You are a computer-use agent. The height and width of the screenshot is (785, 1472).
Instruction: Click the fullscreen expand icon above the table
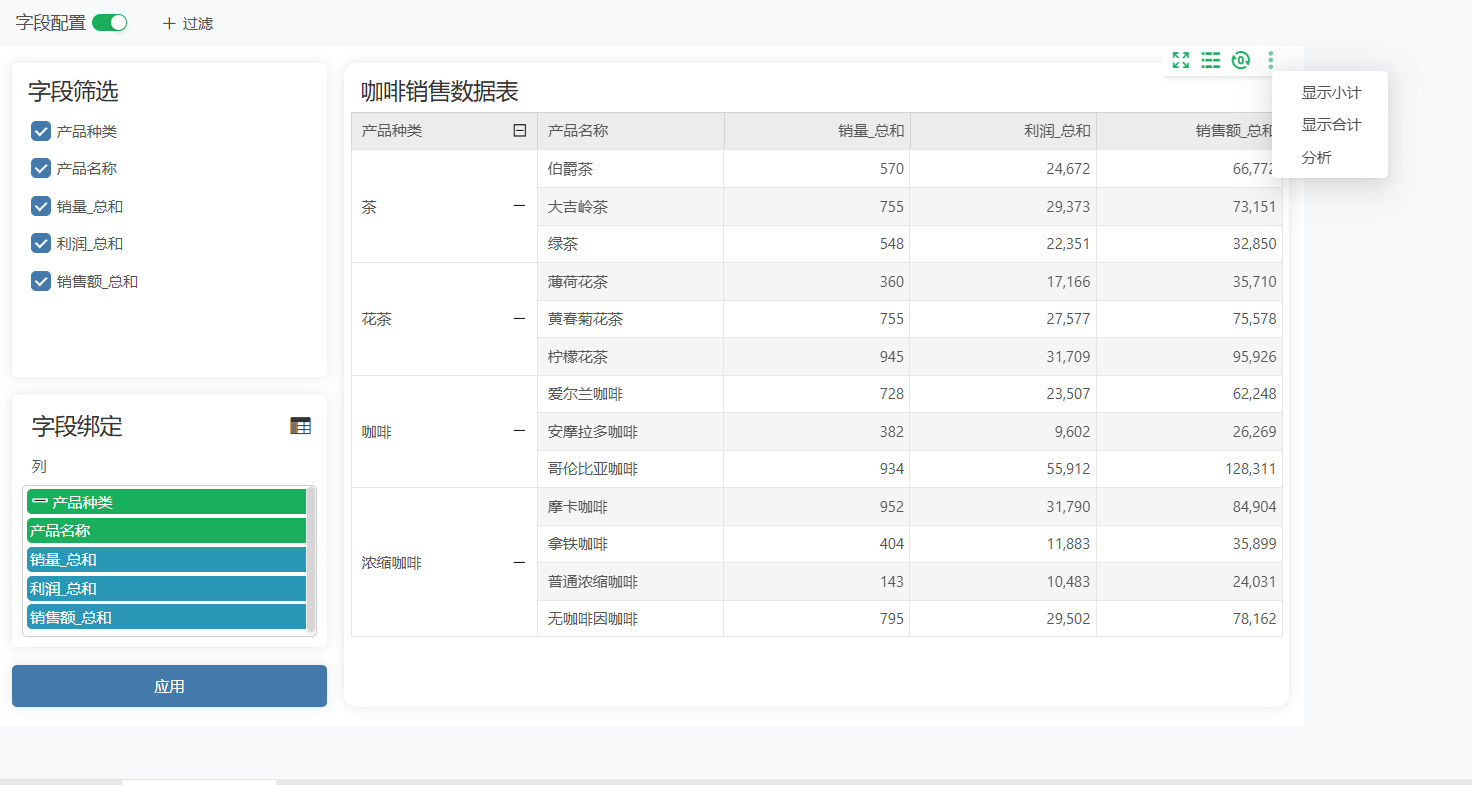(x=1181, y=60)
